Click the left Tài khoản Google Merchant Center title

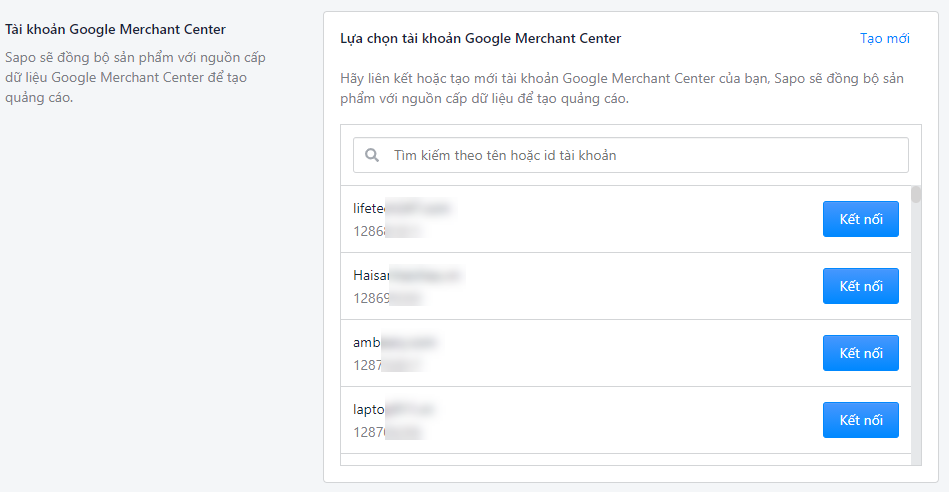pos(116,29)
